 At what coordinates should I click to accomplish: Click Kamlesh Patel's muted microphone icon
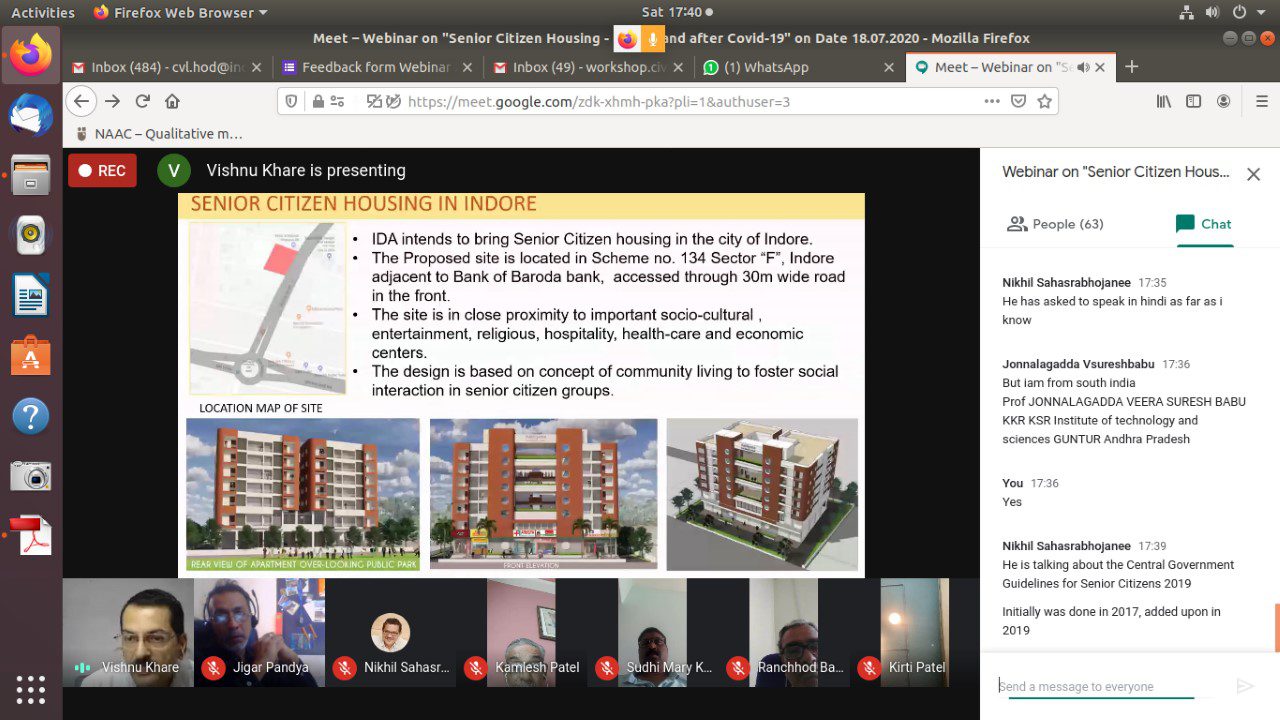(476, 667)
